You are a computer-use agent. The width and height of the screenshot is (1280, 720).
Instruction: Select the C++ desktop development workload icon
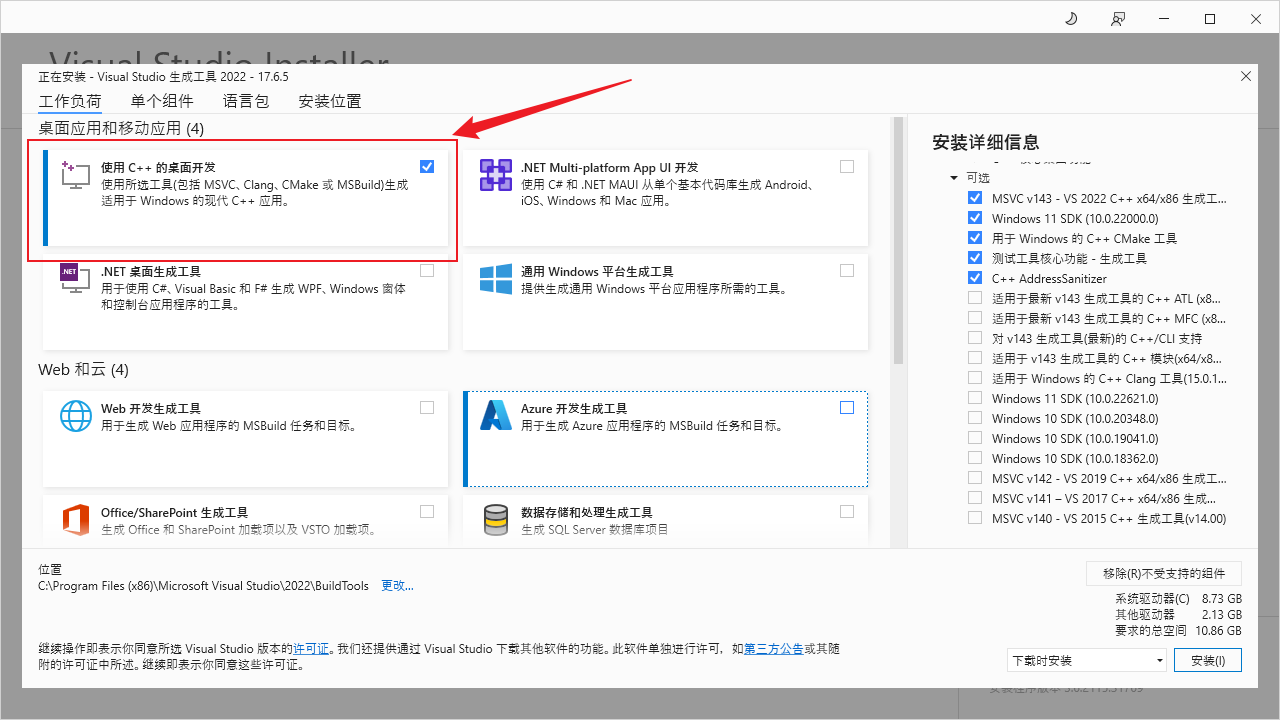(75, 174)
